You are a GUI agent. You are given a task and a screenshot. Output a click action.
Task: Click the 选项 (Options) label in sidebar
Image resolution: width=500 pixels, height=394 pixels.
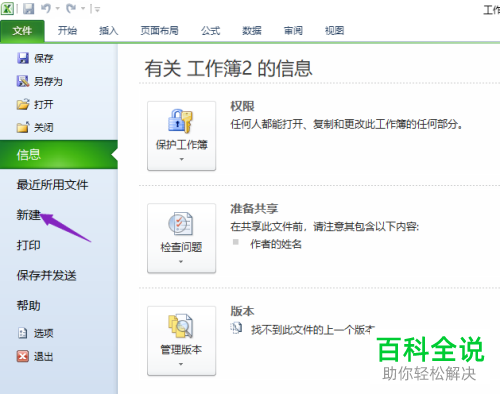click(43, 333)
